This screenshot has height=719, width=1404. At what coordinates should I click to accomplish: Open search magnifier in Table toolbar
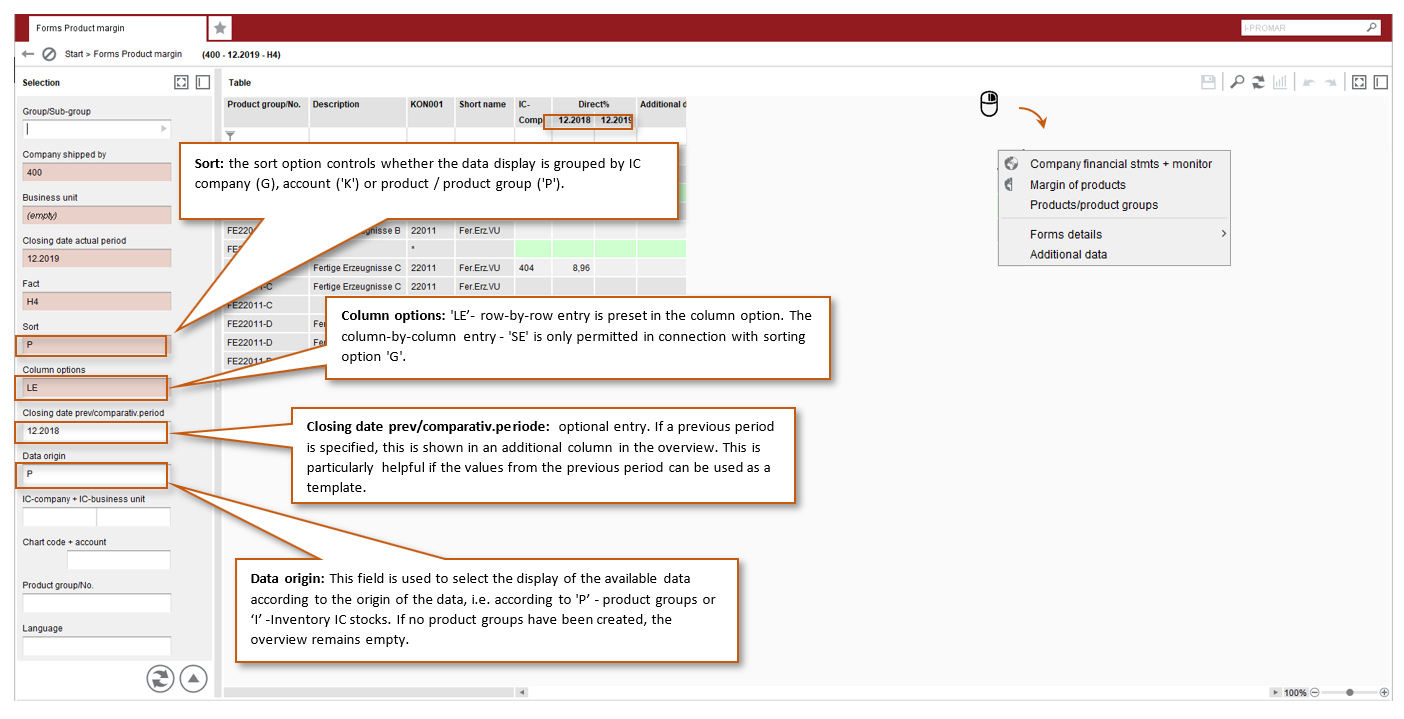[x=1237, y=82]
